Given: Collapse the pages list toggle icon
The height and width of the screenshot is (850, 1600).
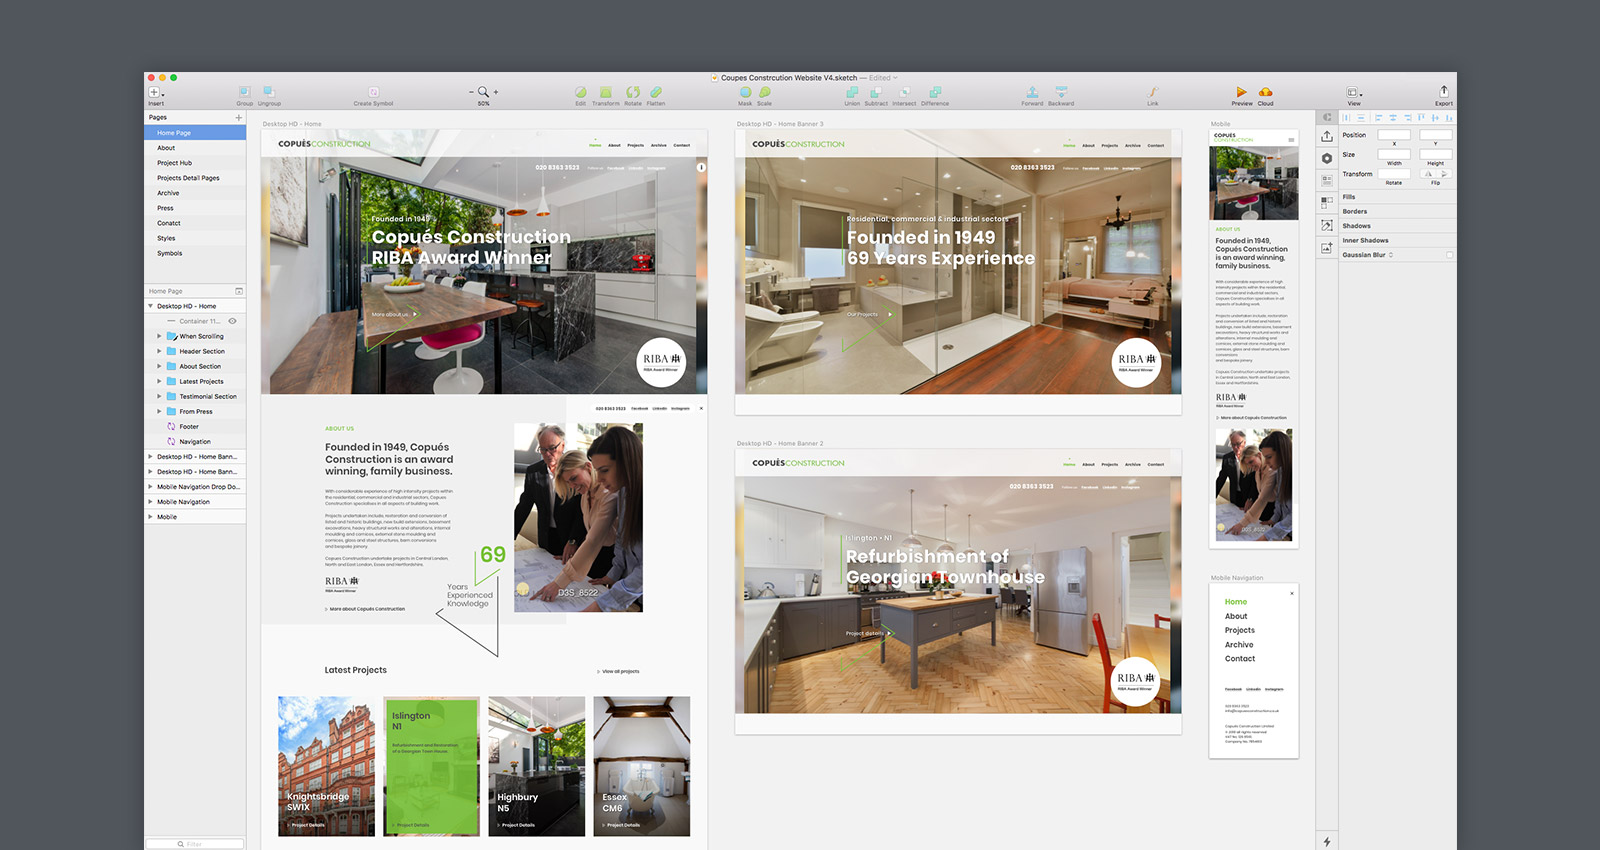Looking at the screenshot, I should [239, 291].
